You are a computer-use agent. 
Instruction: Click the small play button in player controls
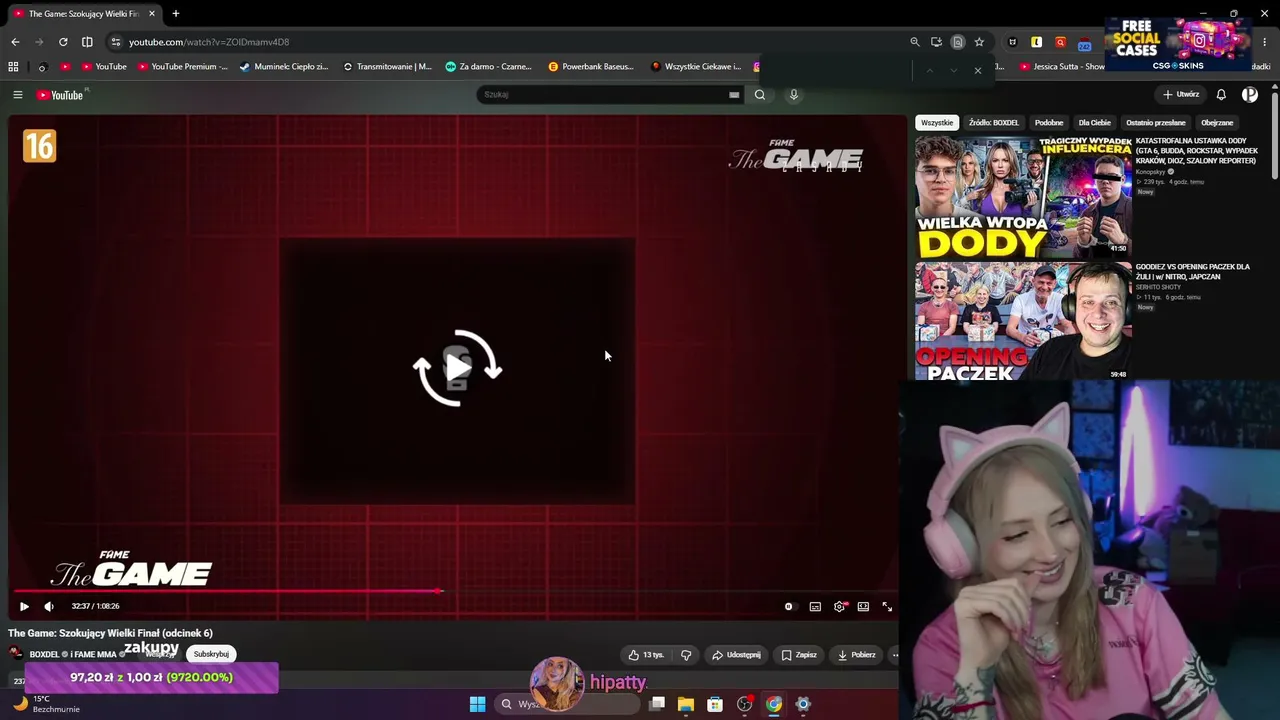click(24, 606)
